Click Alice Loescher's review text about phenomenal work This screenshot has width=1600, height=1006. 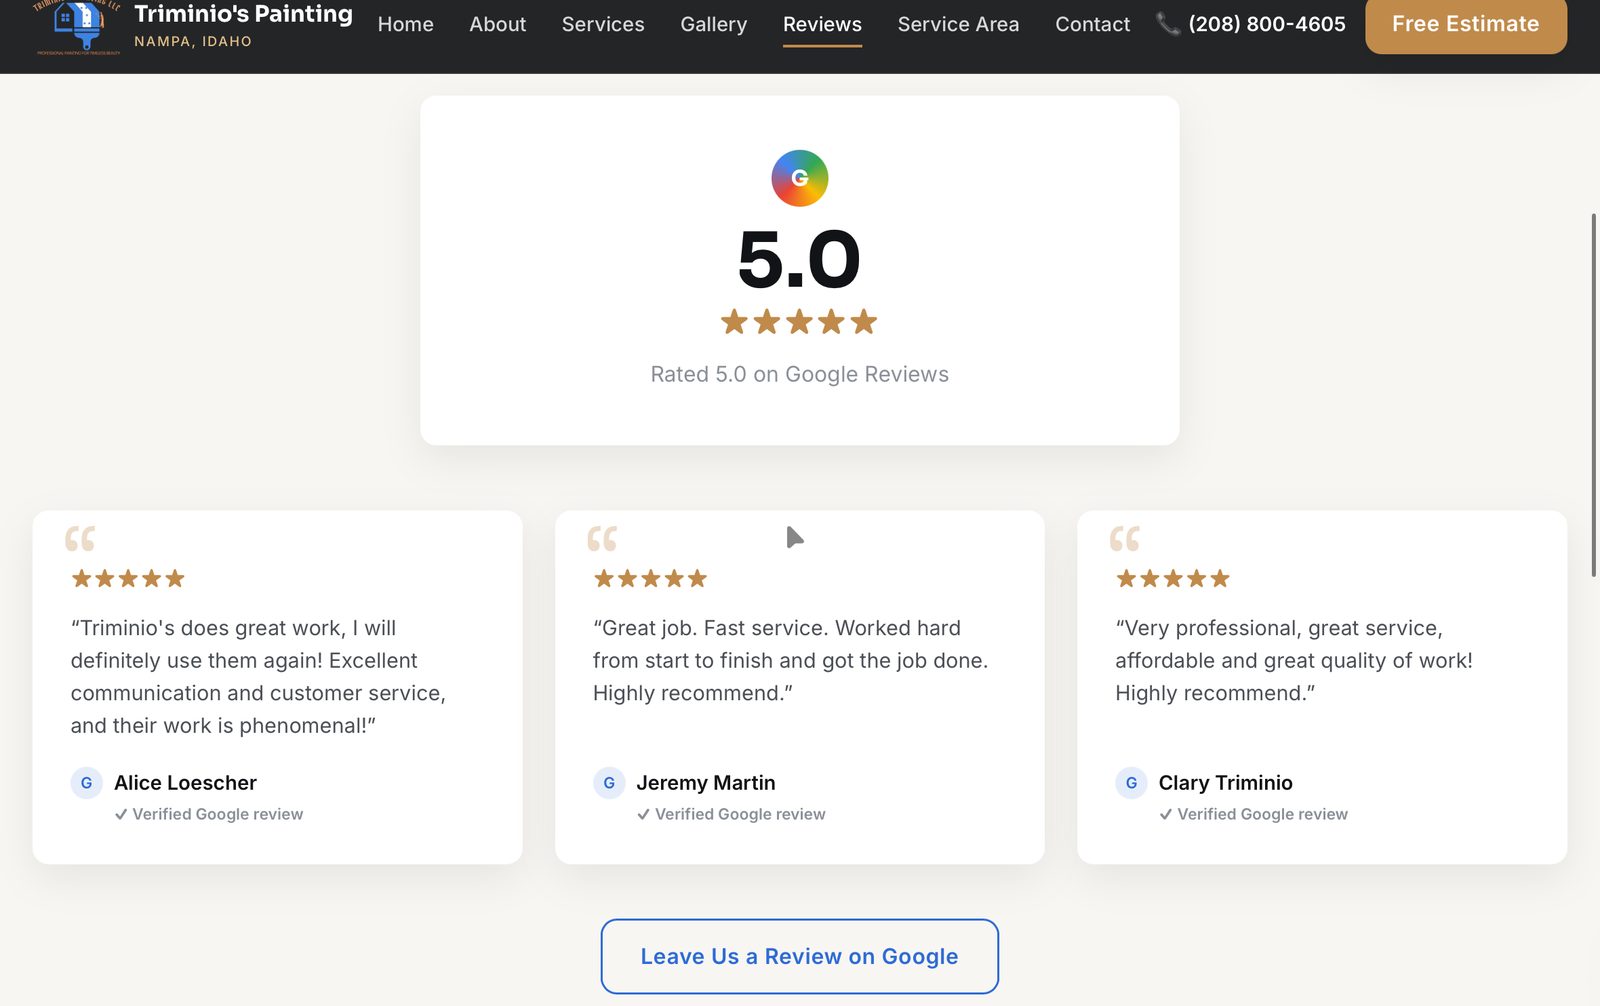[258, 677]
